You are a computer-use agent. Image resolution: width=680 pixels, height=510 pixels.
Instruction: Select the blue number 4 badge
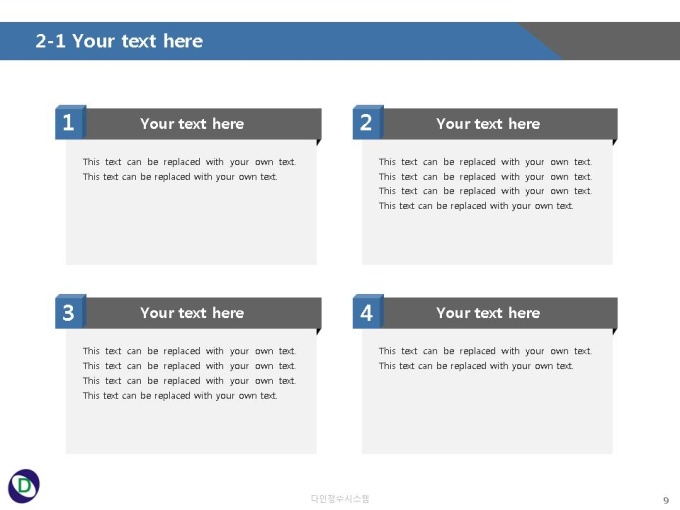(x=368, y=311)
